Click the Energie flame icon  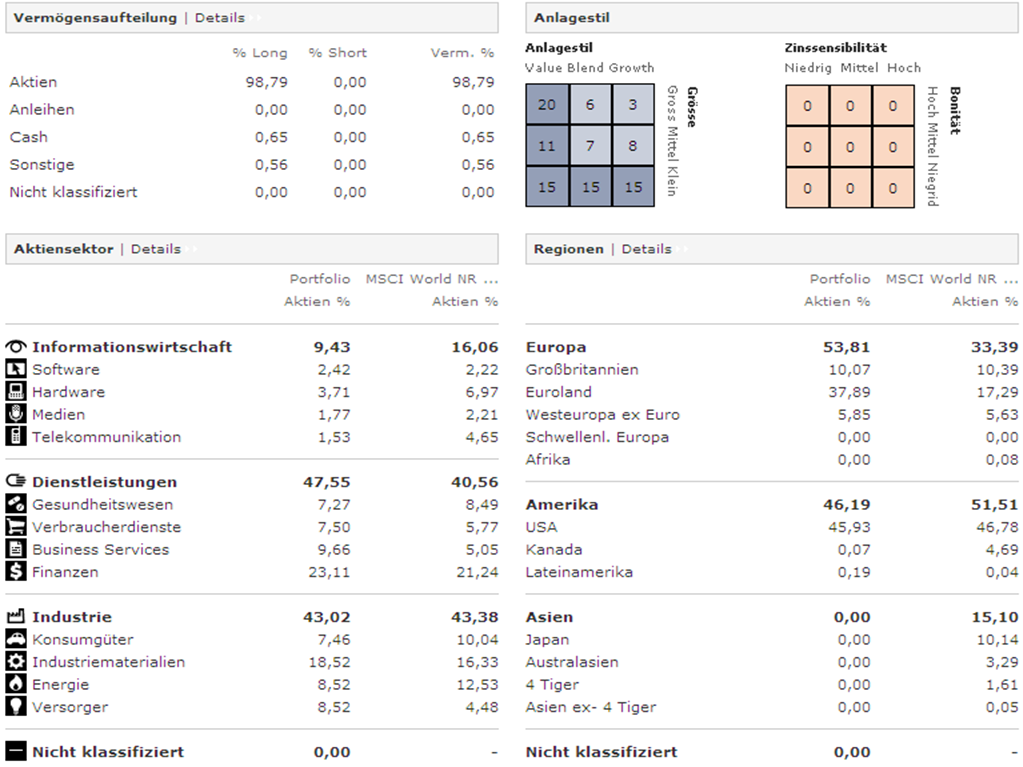[x=16, y=685]
